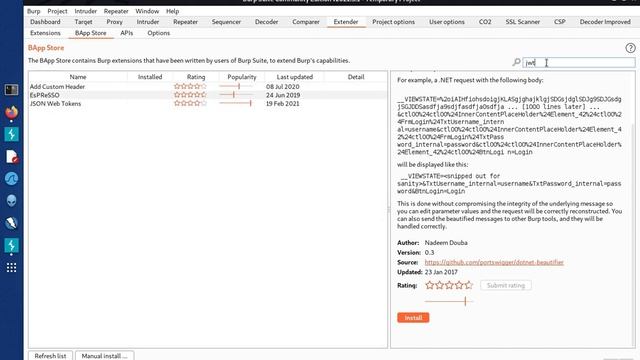Open the Repeater menu in the menu bar

pos(116,11)
